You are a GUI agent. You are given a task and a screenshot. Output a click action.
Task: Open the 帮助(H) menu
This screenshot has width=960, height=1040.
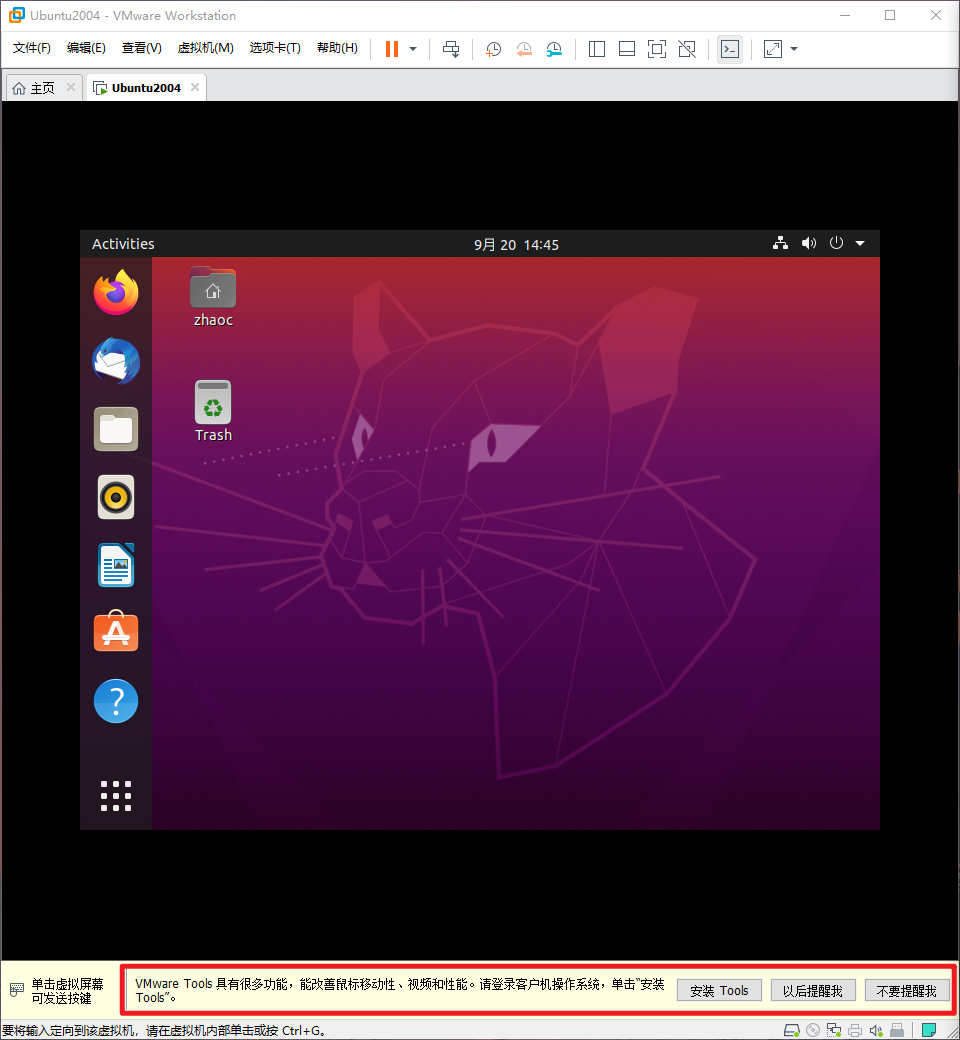(337, 48)
